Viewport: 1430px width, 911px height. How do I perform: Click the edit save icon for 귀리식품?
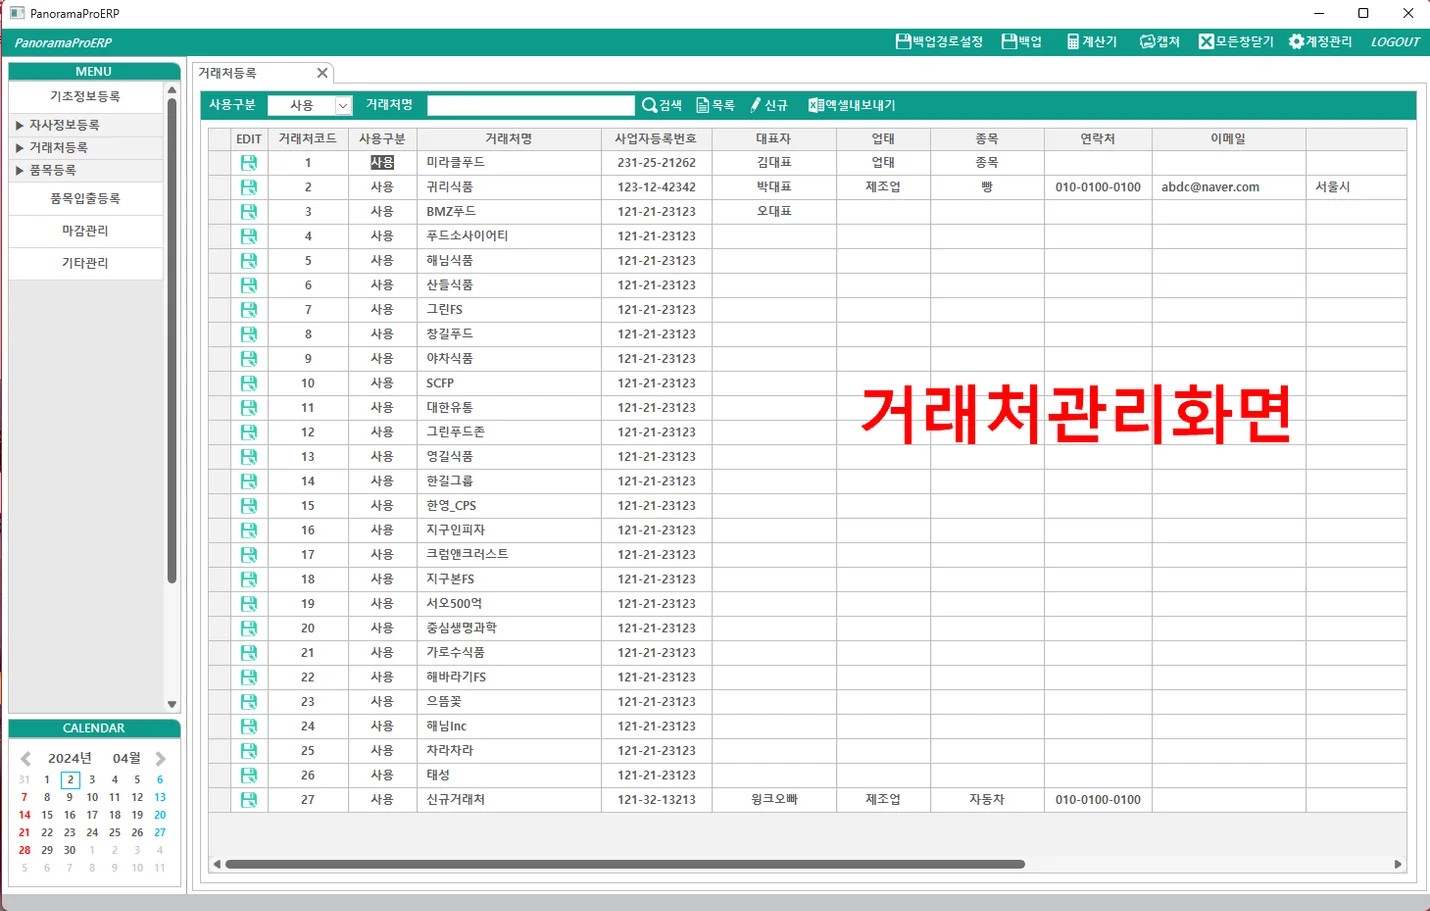click(249, 187)
